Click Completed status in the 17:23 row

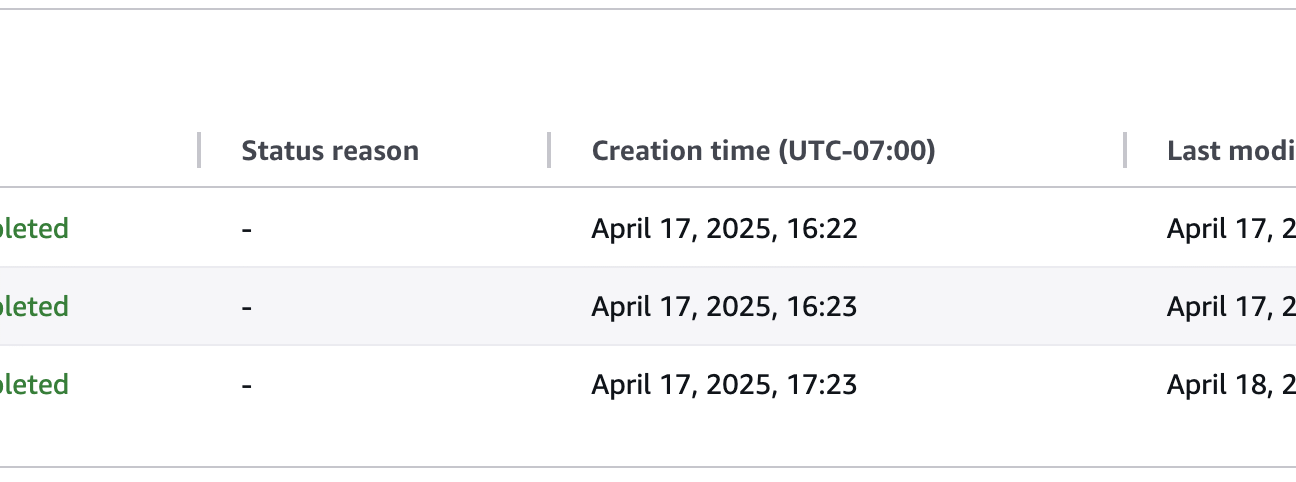pyautogui.click(x=34, y=384)
